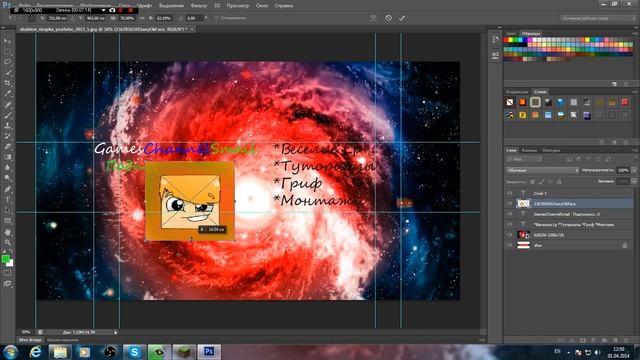Open the layer filter kind dropdown
640x360 pixels.
click(x=524, y=160)
